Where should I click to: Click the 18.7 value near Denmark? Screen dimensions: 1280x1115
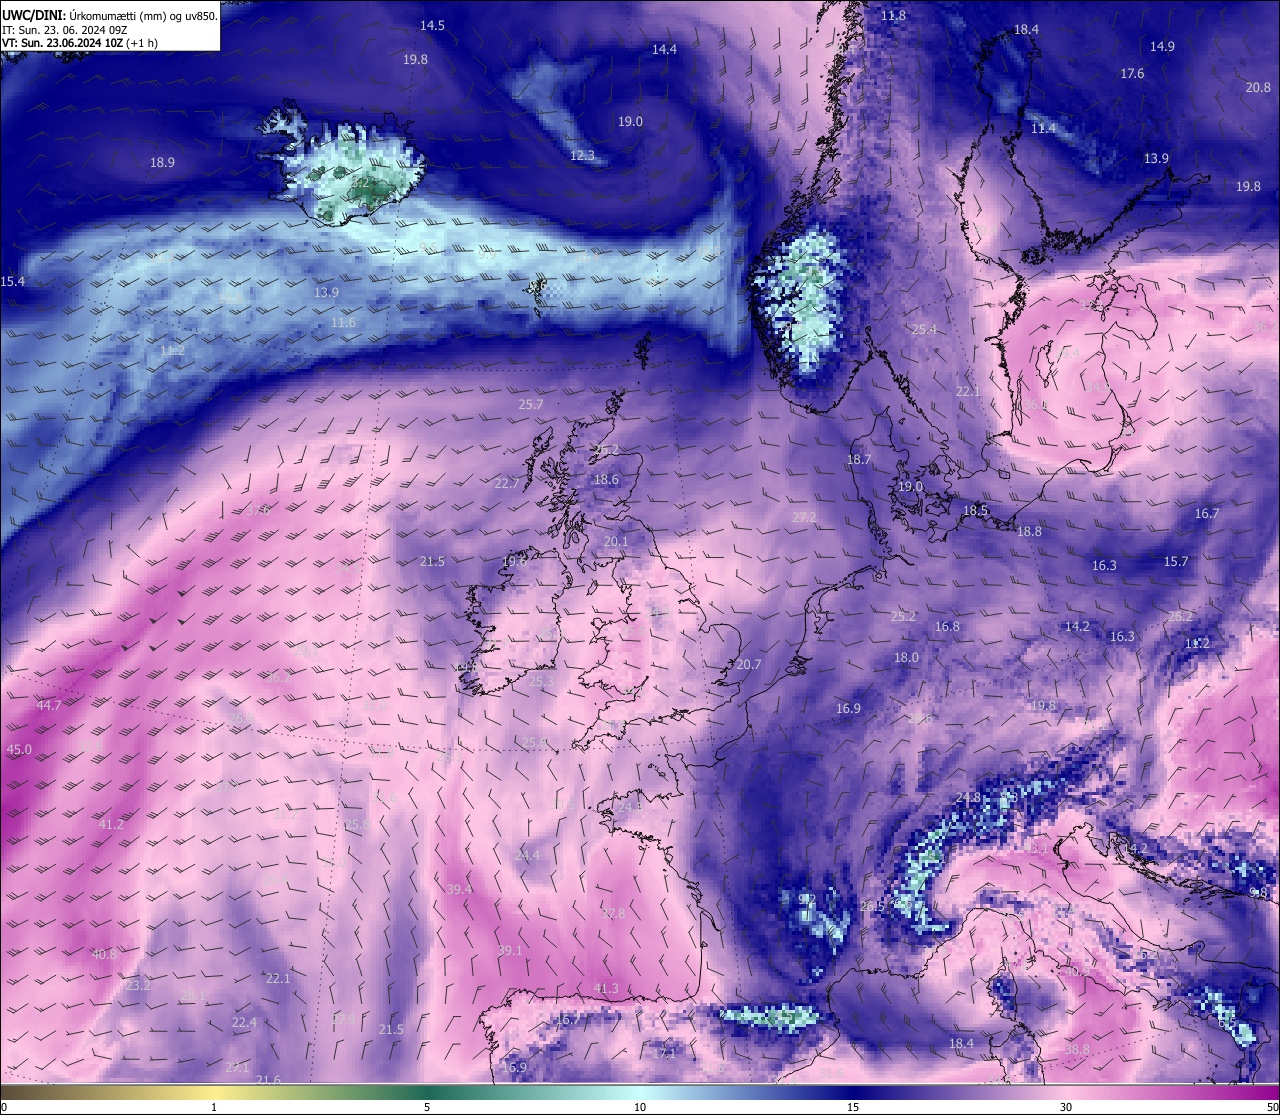tap(859, 460)
